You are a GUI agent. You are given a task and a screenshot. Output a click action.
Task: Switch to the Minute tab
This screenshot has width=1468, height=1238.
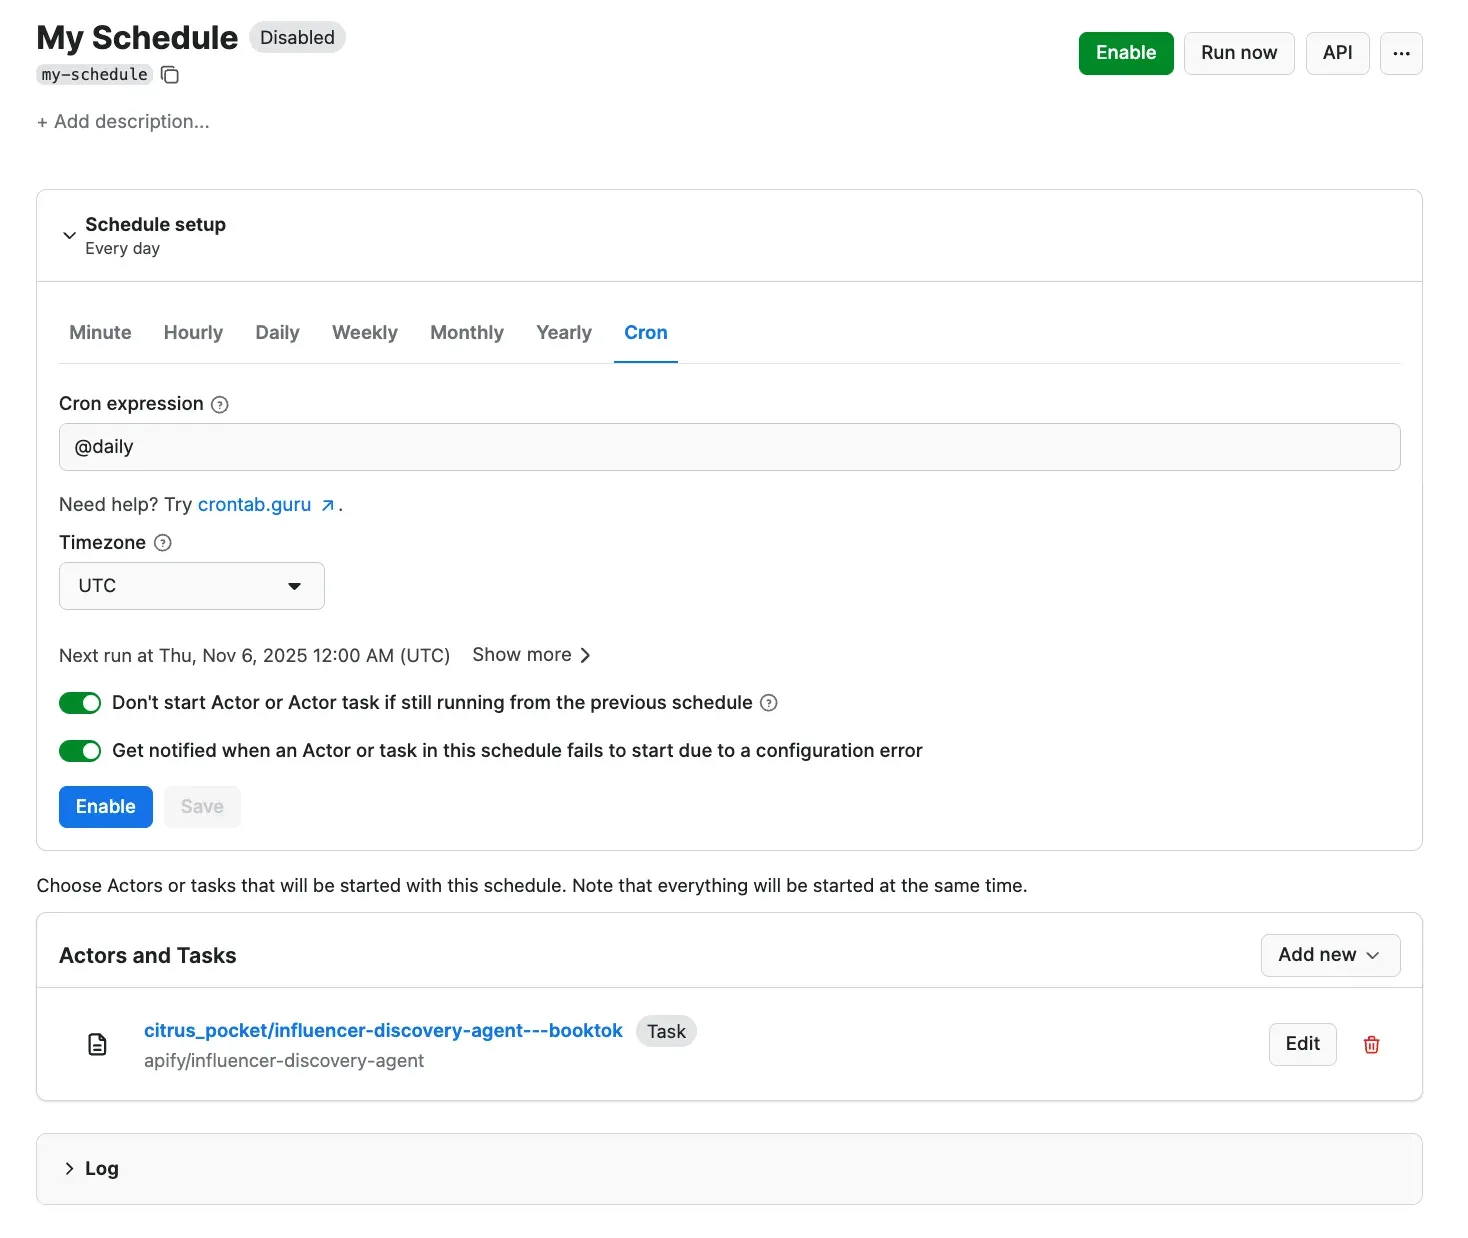coord(100,333)
